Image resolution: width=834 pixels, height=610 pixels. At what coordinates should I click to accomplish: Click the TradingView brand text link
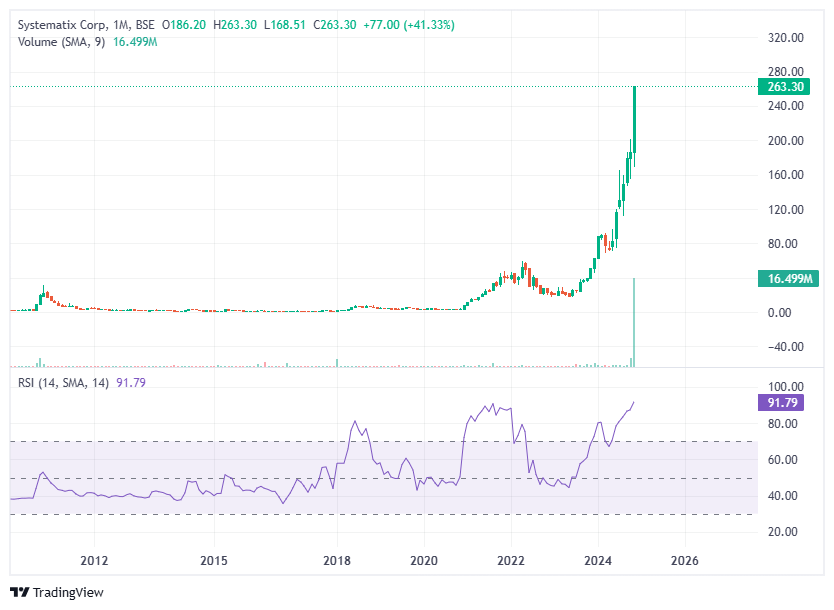[68, 592]
